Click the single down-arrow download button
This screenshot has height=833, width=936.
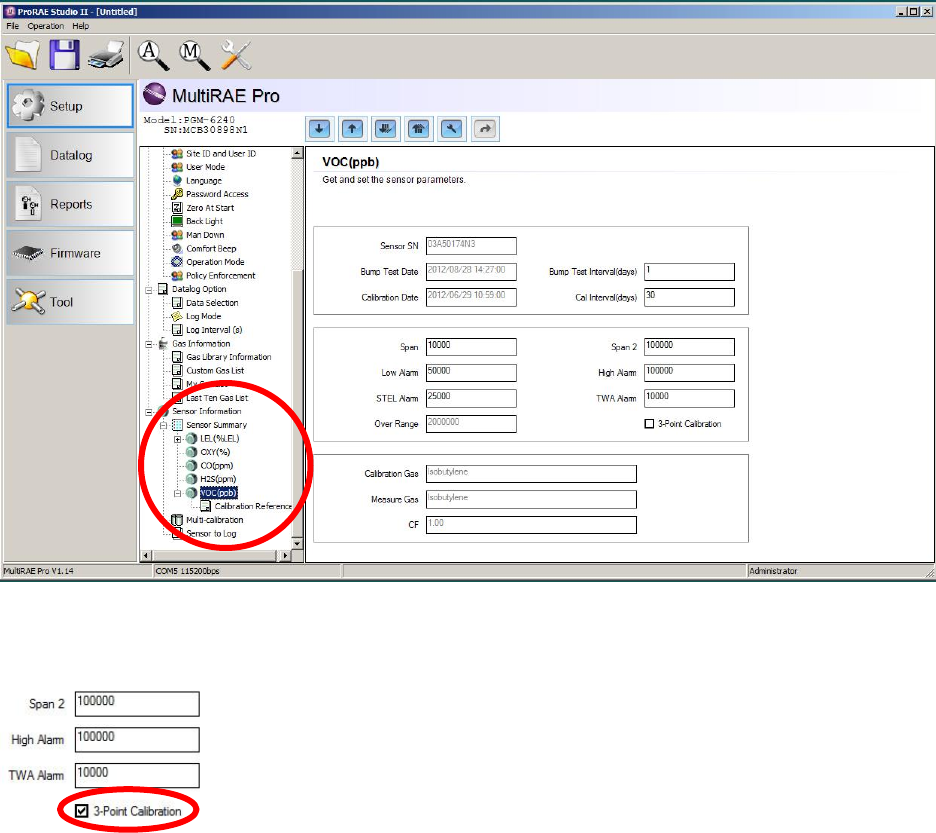tap(319, 129)
